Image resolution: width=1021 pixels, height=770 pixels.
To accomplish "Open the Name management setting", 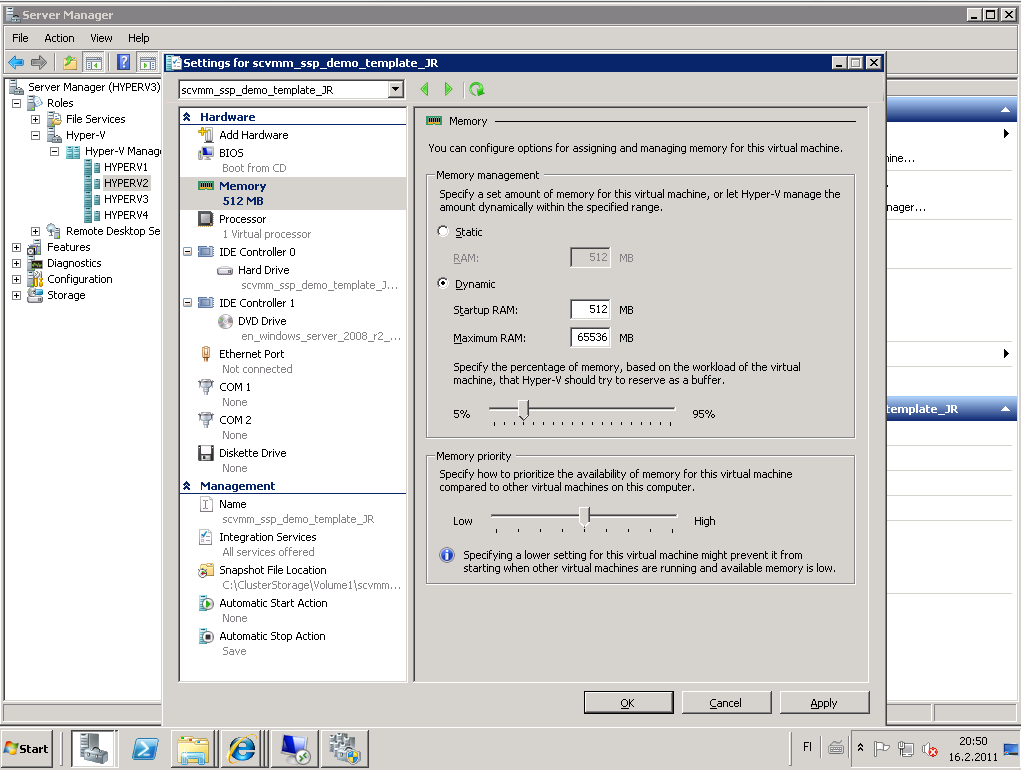I will pyautogui.click(x=232, y=504).
